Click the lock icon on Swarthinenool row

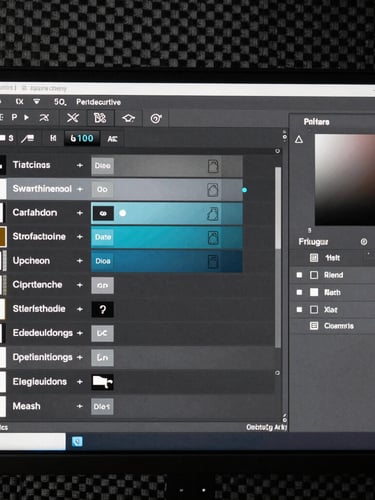coord(213,190)
